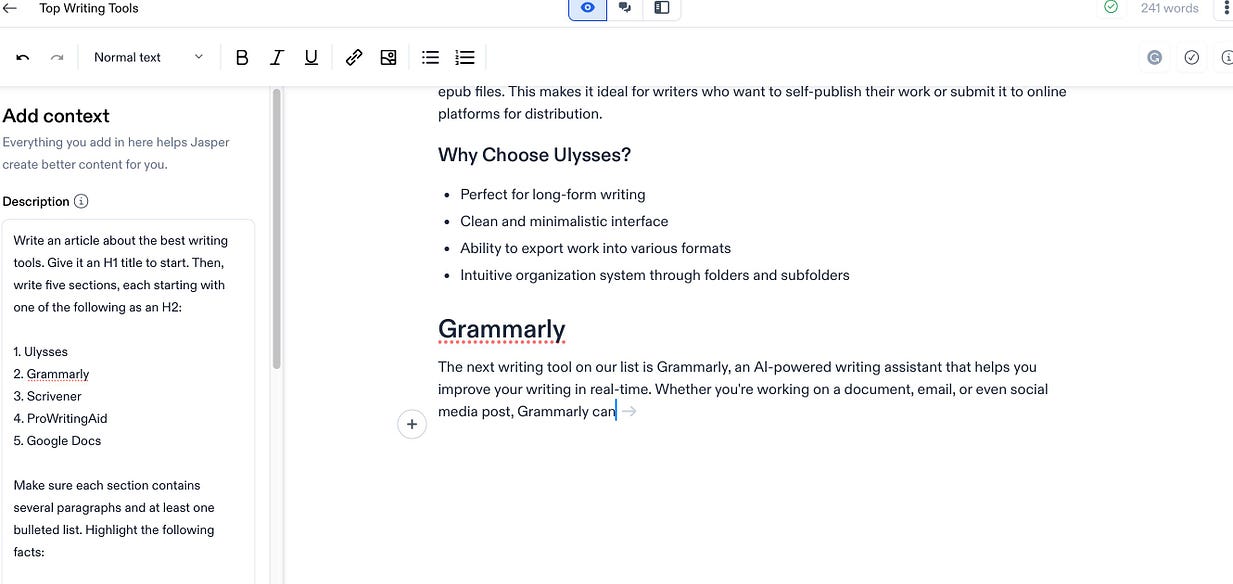The width and height of the screenshot is (1233, 584).
Task: Click the 241 words counter
Action: pyautogui.click(x=1169, y=8)
